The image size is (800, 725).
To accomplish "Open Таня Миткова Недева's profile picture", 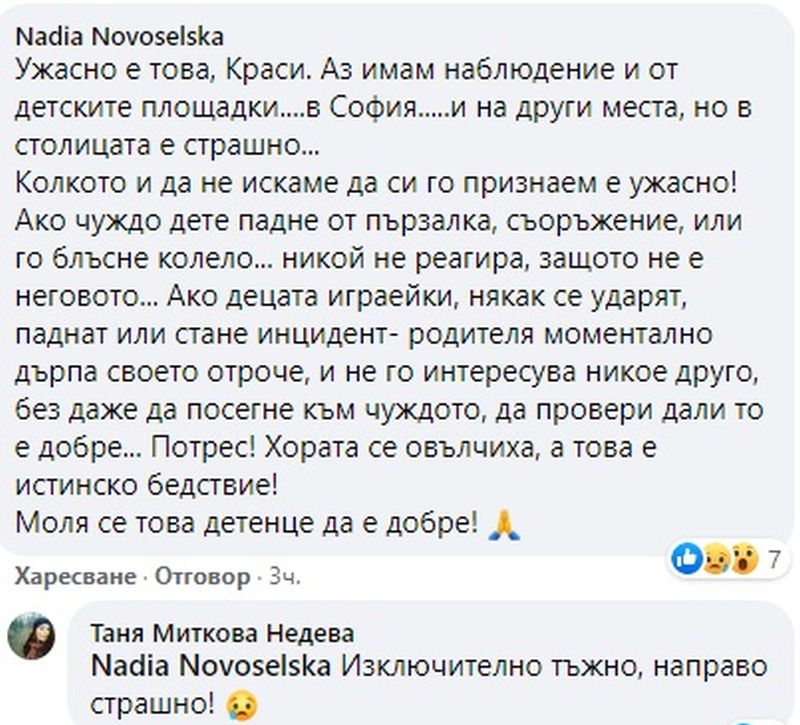I will pos(32,636).
